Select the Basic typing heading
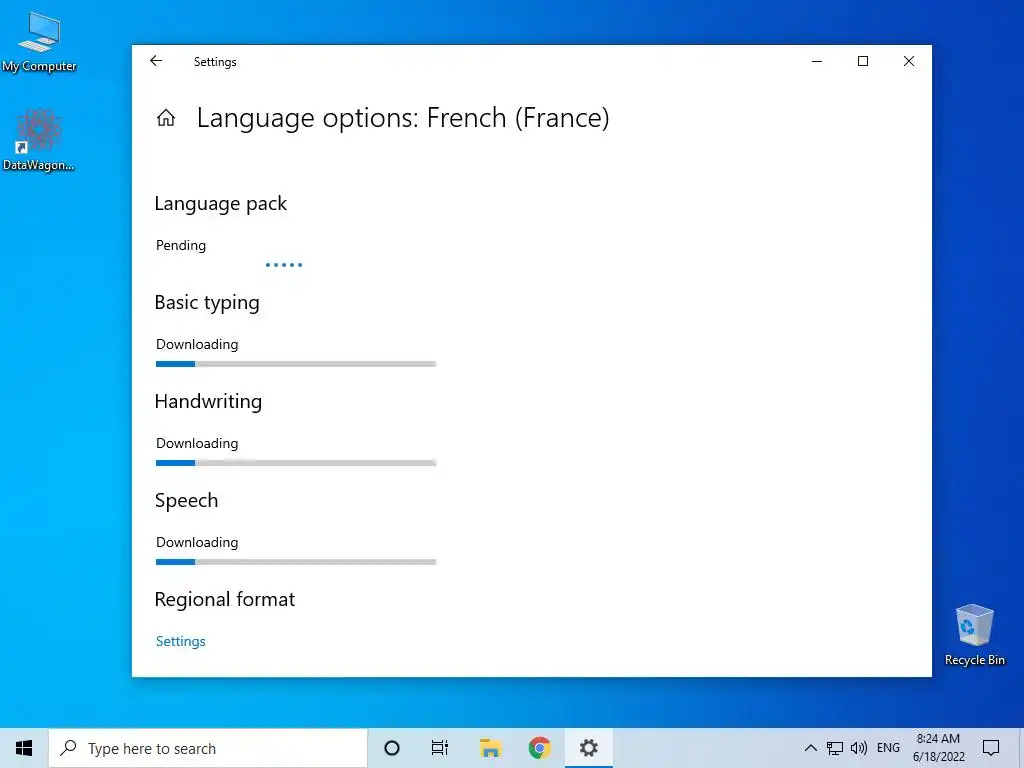The height and width of the screenshot is (768, 1024). [x=207, y=303]
